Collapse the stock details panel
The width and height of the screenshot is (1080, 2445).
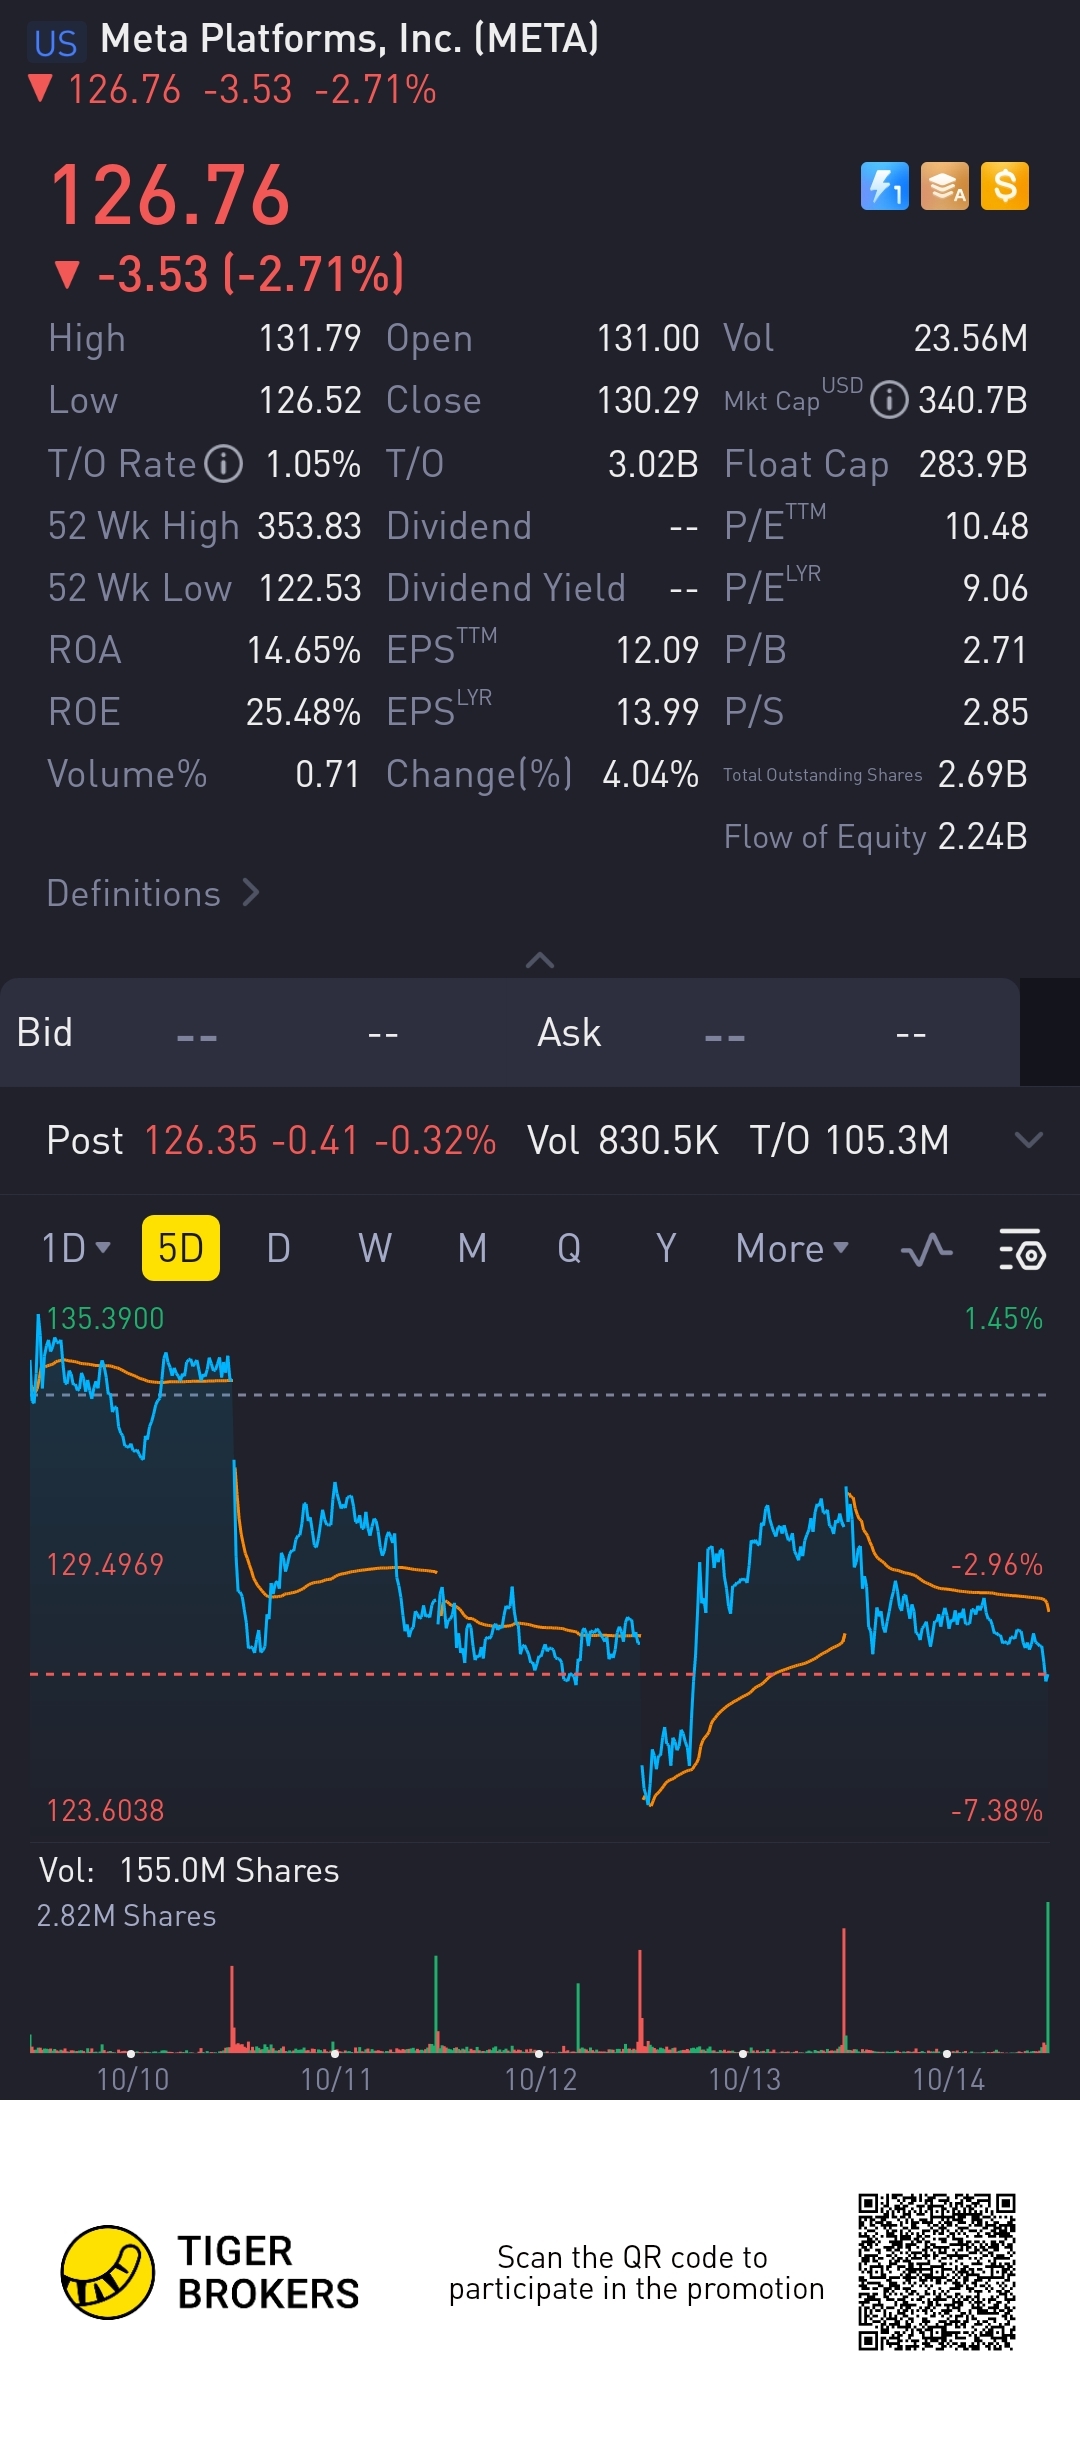click(x=540, y=960)
